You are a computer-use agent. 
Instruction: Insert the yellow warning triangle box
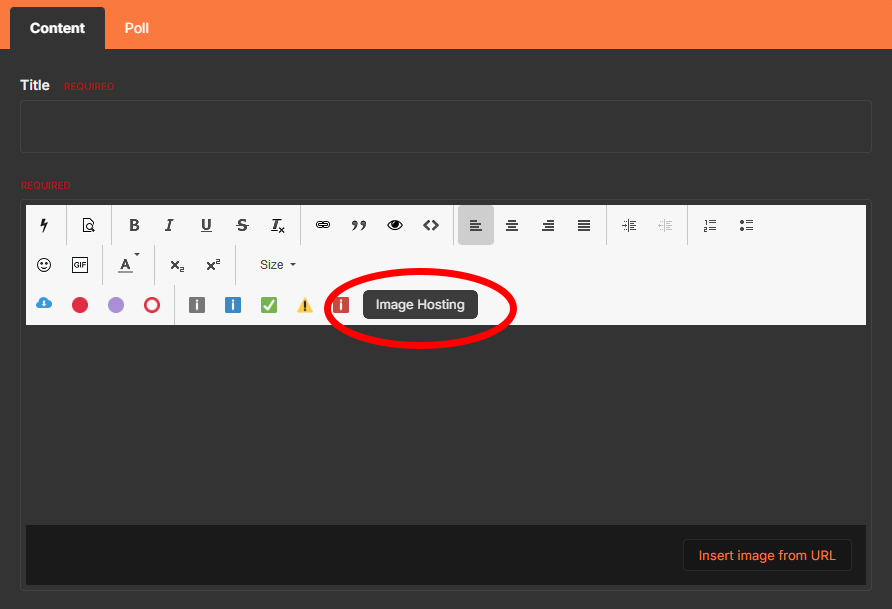click(x=305, y=305)
